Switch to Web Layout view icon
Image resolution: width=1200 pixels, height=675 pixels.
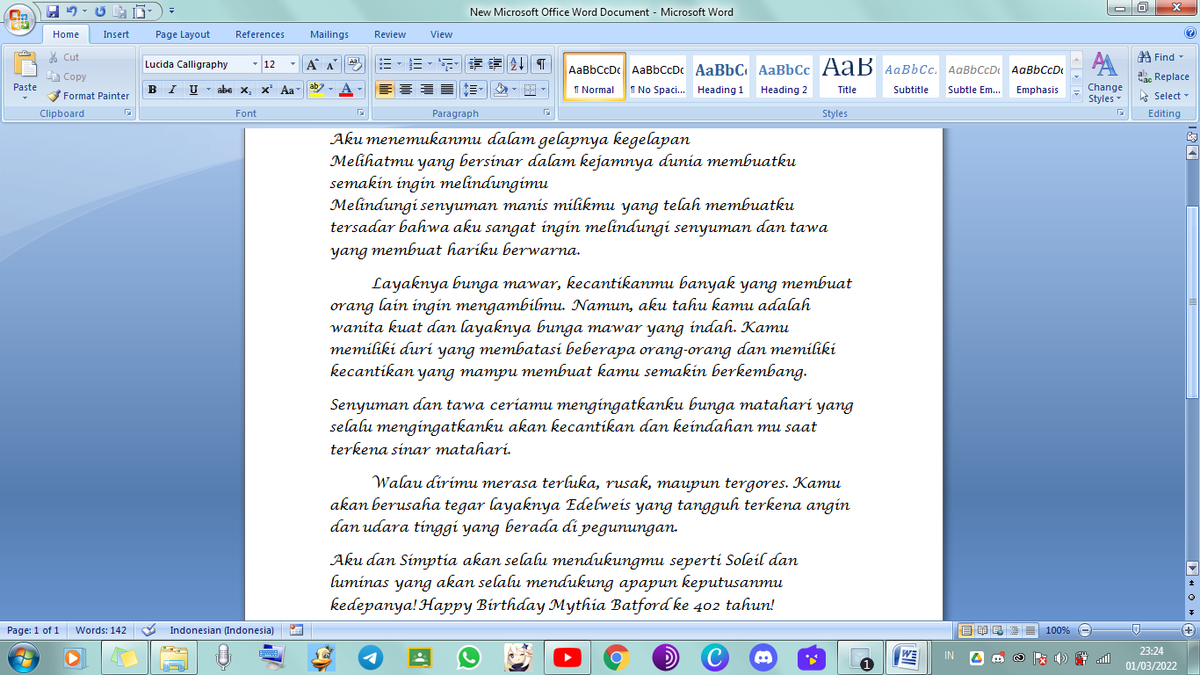click(997, 630)
